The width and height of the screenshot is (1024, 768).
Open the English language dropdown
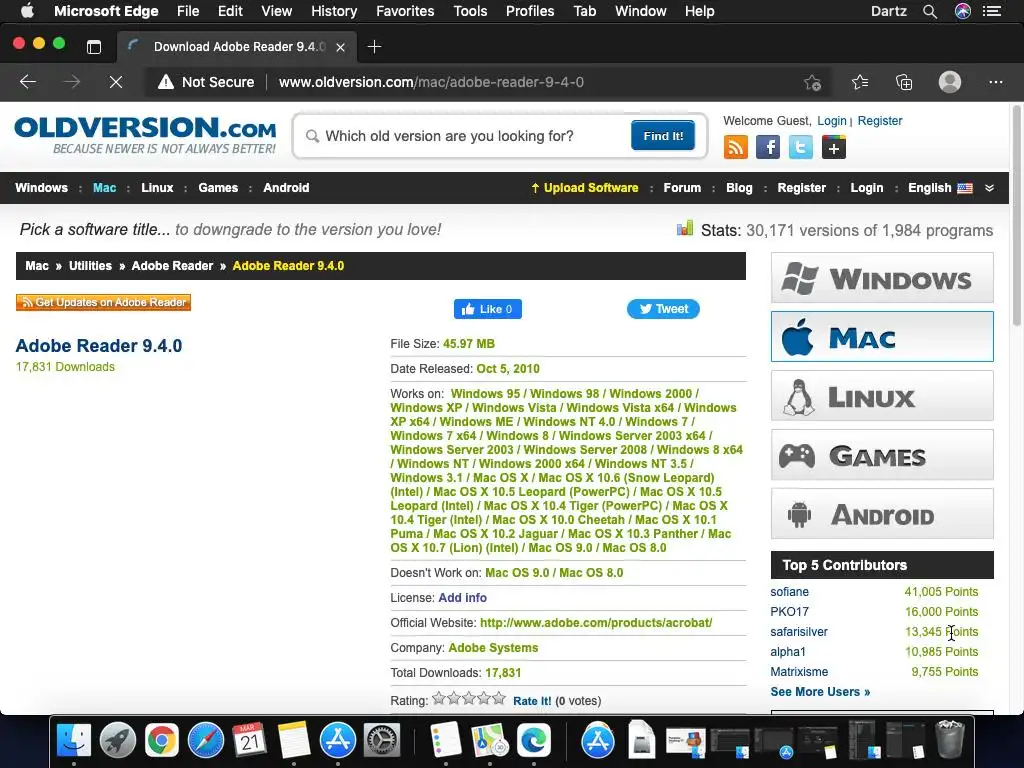(x=940, y=187)
